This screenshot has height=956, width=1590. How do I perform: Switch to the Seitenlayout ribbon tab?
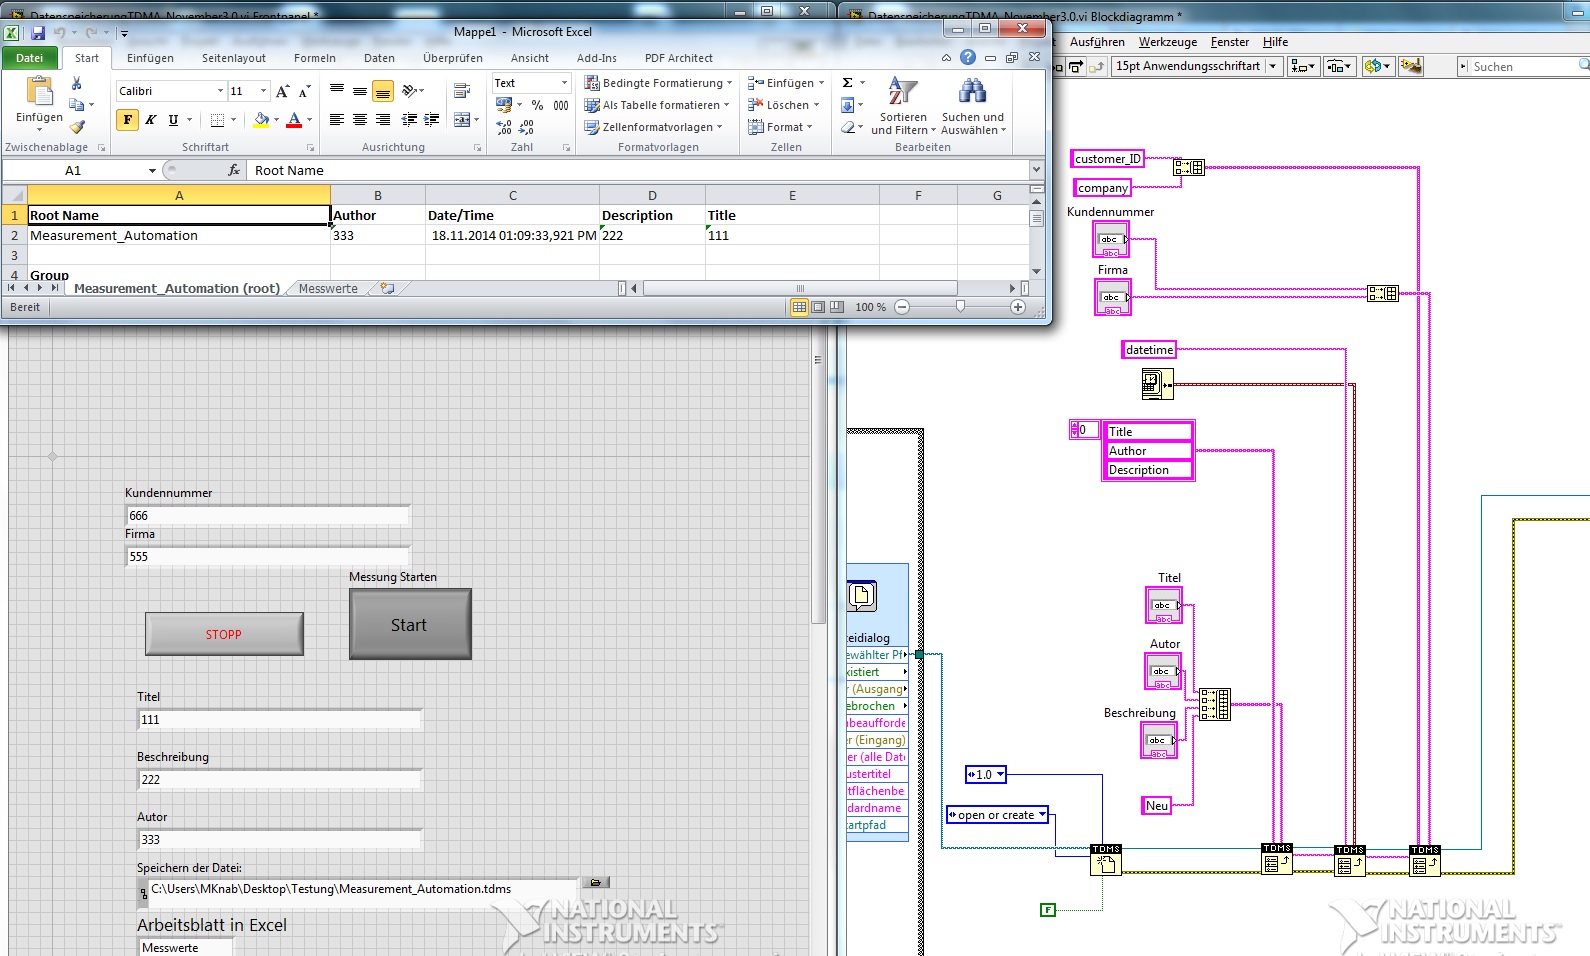point(234,58)
